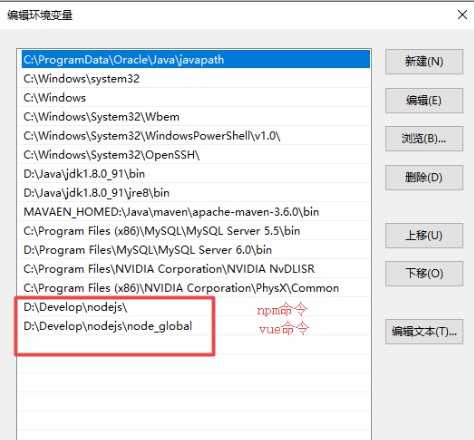This screenshot has height=440, width=474.
Task: Select the C:\Windows path entry
Action: [x=196, y=98]
